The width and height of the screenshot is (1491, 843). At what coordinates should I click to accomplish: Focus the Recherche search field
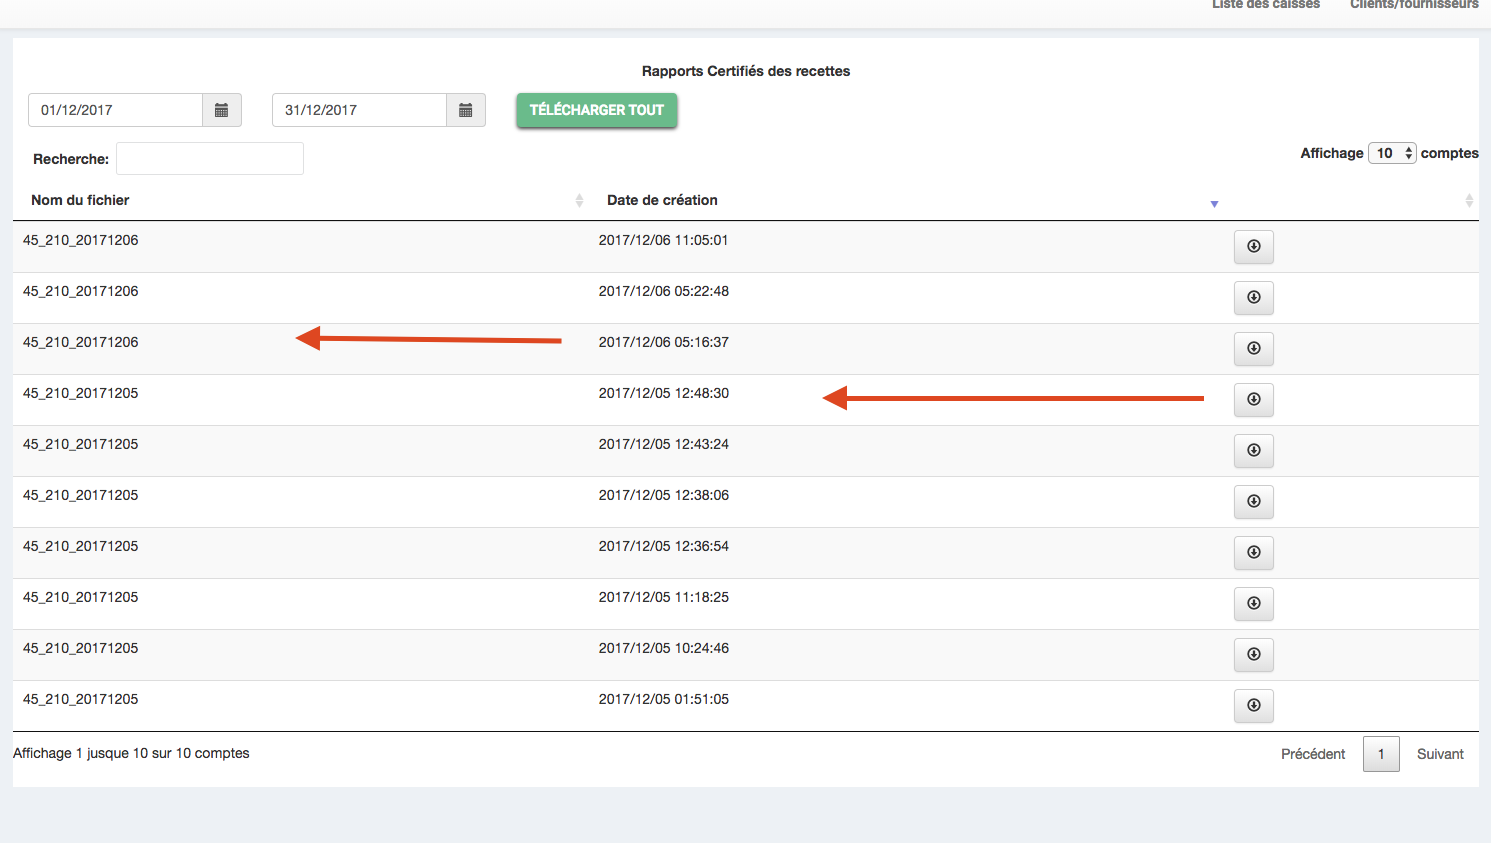tap(210, 159)
